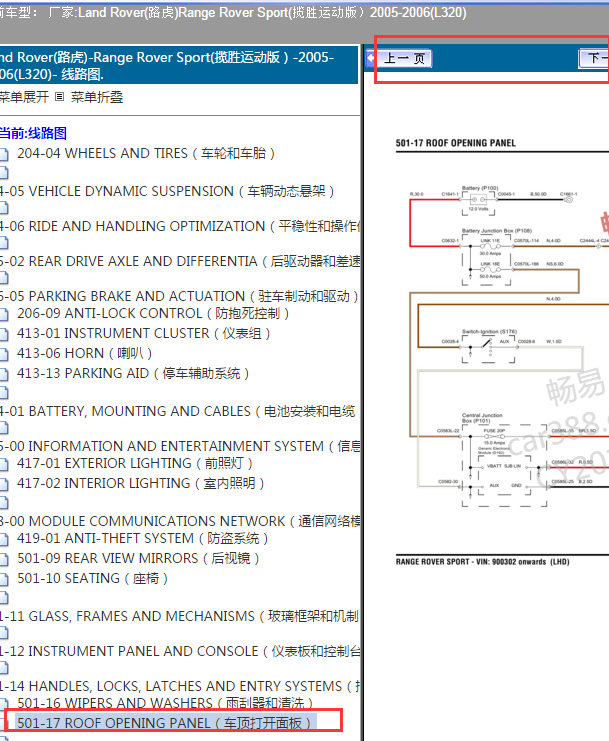The height and width of the screenshot is (741, 609).
Task: Click the 上一页 previous page button
Action: (405, 59)
